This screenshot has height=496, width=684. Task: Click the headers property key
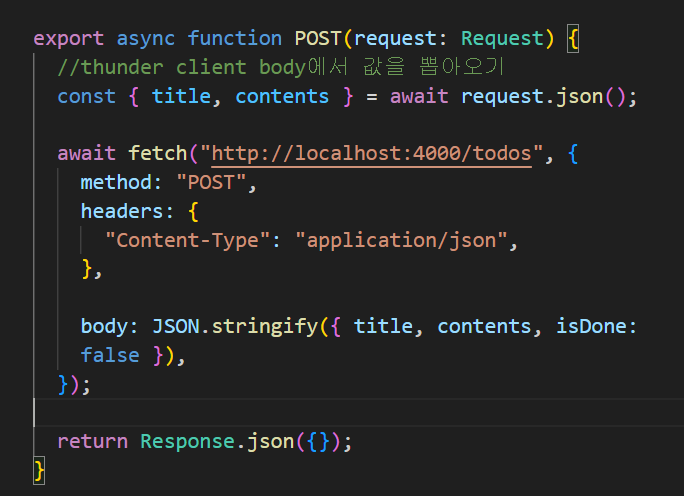122,211
